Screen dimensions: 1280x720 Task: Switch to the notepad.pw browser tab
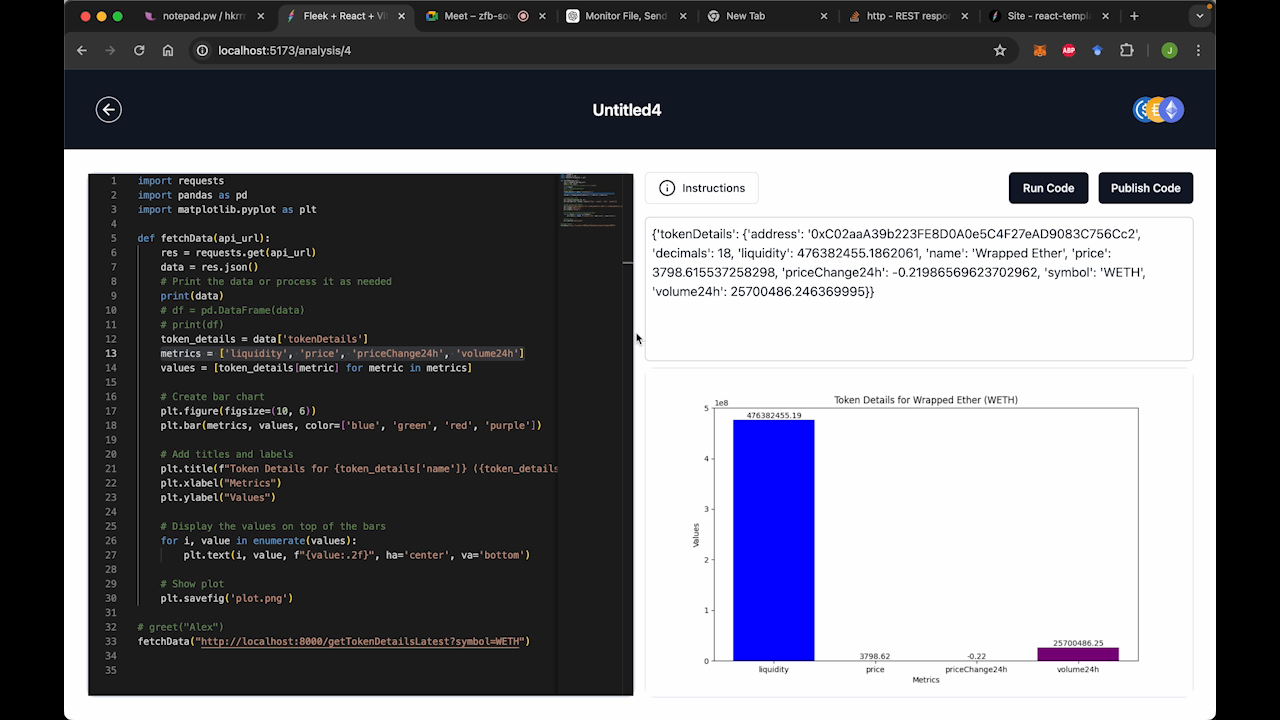(x=205, y=16)
